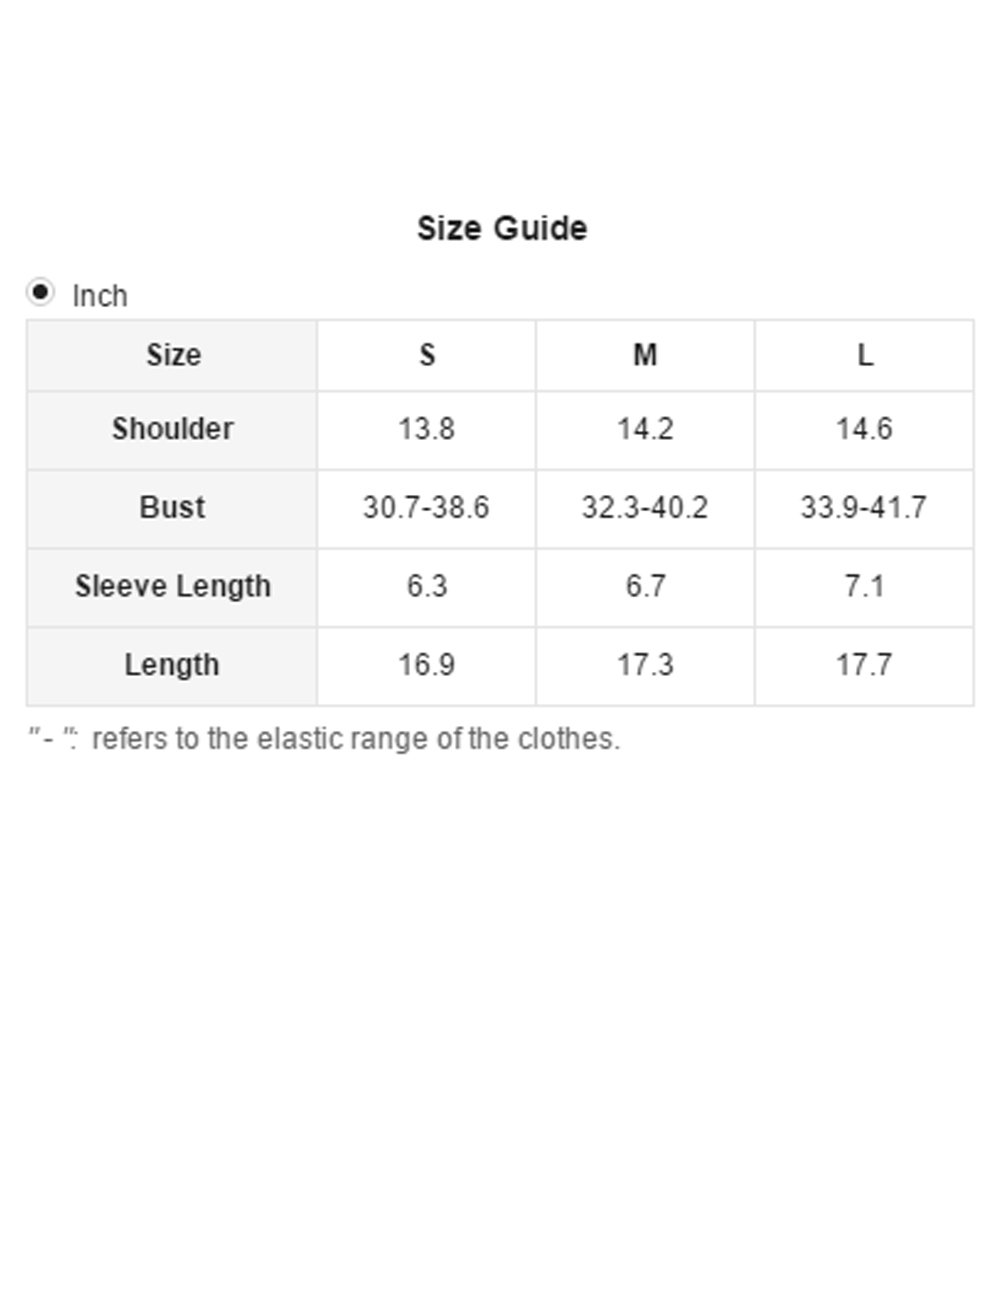1000x1300 pixels.
Task: Select the S size column header
Action: coord(427,356)
